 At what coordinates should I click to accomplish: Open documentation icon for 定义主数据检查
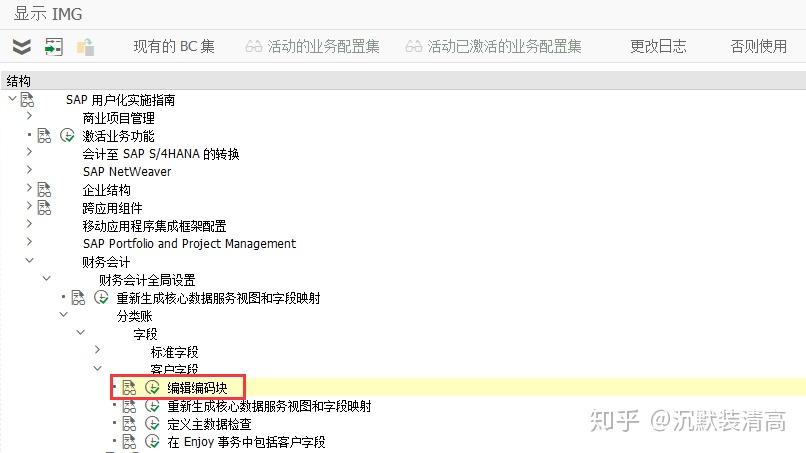click(x=129, y=424)
